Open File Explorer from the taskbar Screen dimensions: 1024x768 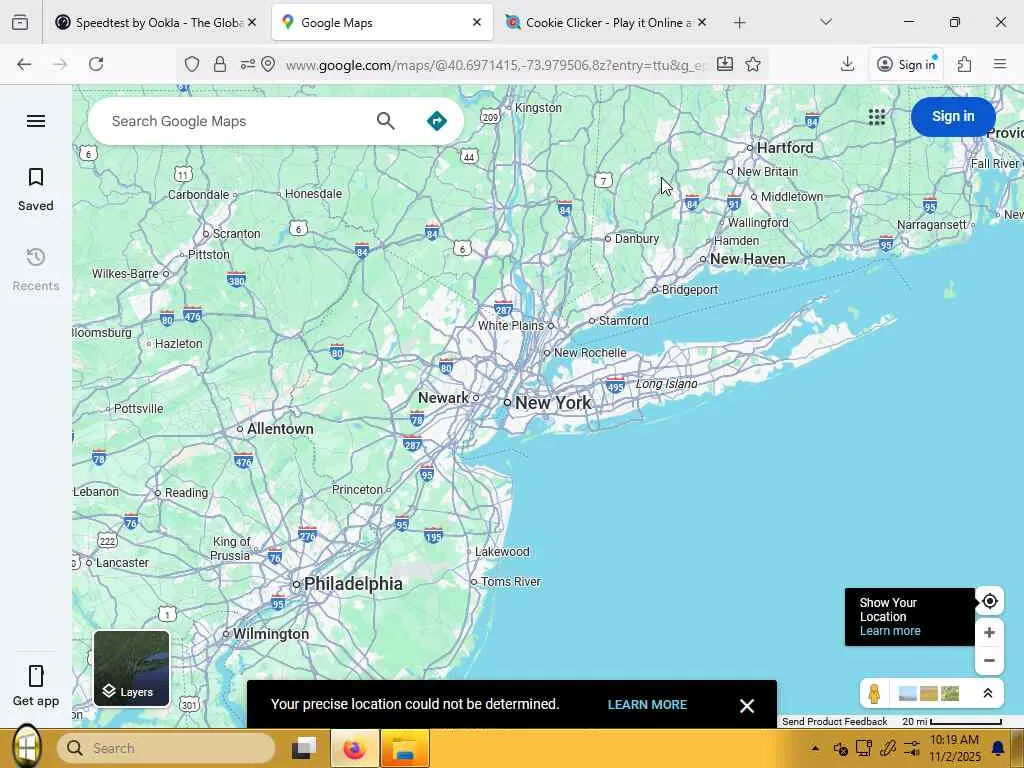tap(405, 748)
